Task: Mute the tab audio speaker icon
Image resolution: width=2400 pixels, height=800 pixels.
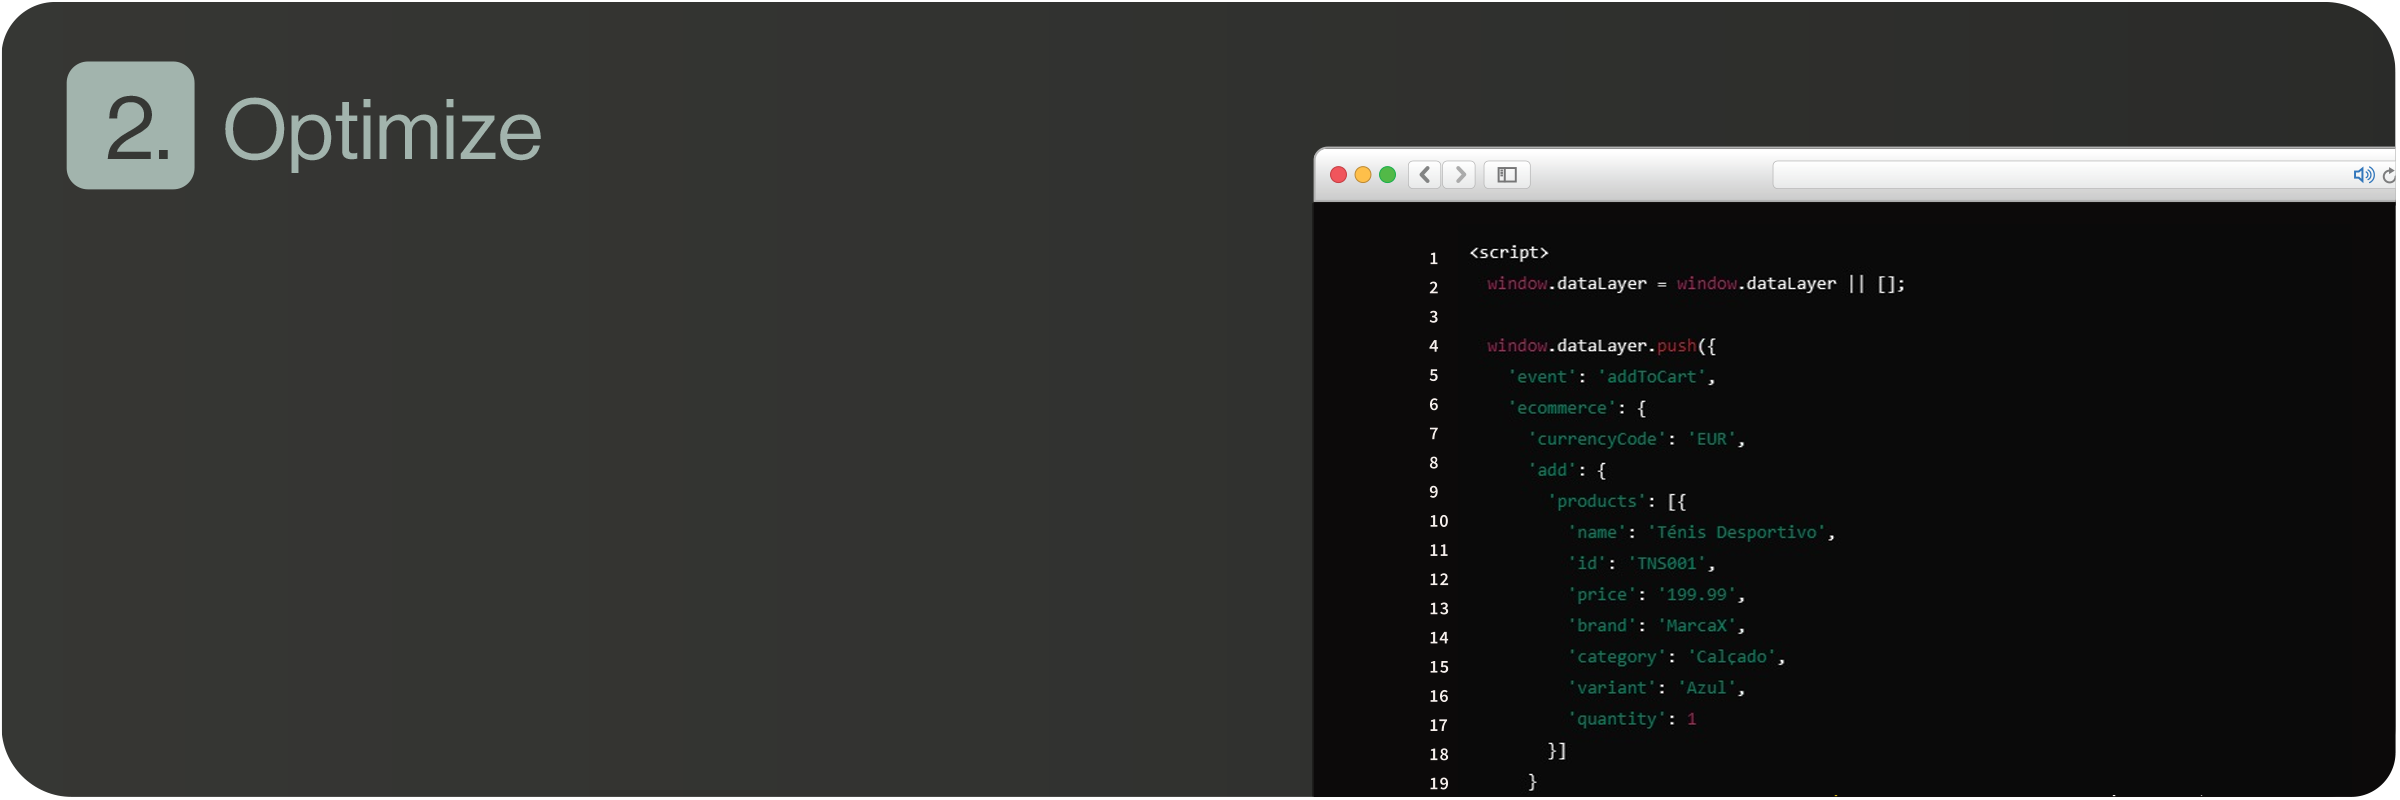Action: 2362,175
